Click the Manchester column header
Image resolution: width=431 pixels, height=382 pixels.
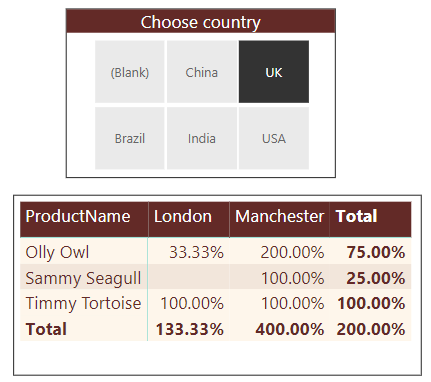(280, 219)
